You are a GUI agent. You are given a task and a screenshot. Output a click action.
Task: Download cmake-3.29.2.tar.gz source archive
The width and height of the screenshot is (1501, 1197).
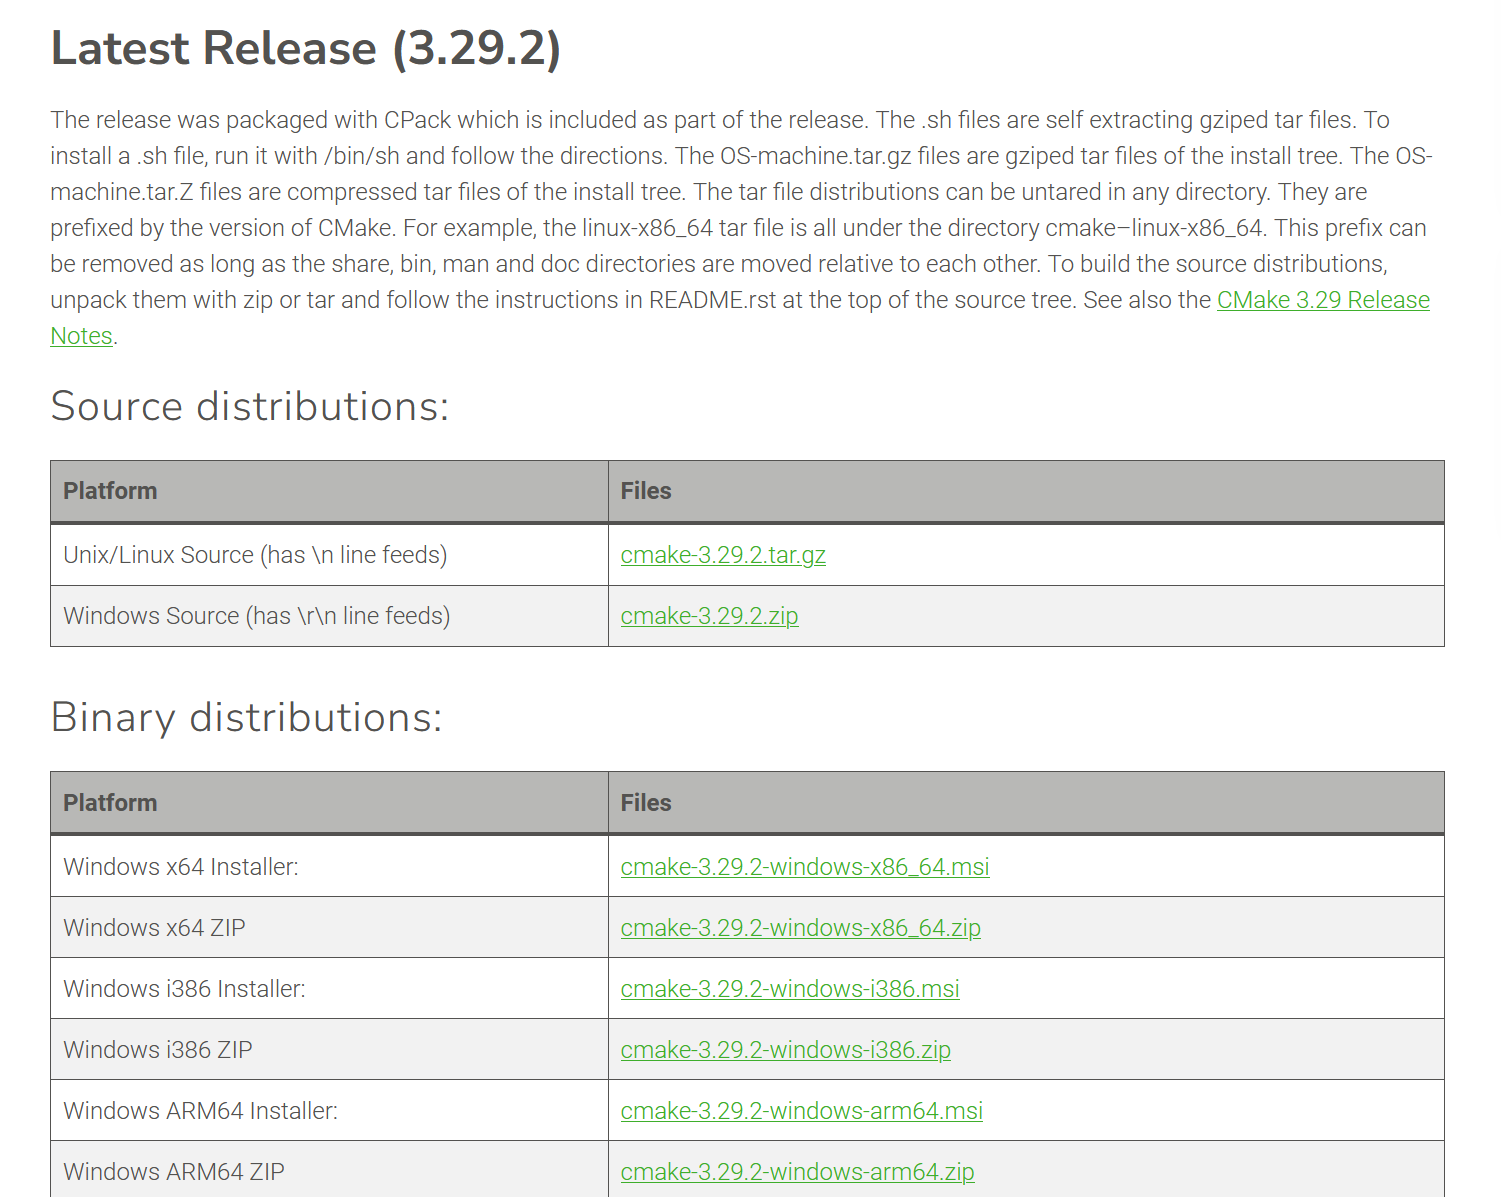[x=723, y=555]
